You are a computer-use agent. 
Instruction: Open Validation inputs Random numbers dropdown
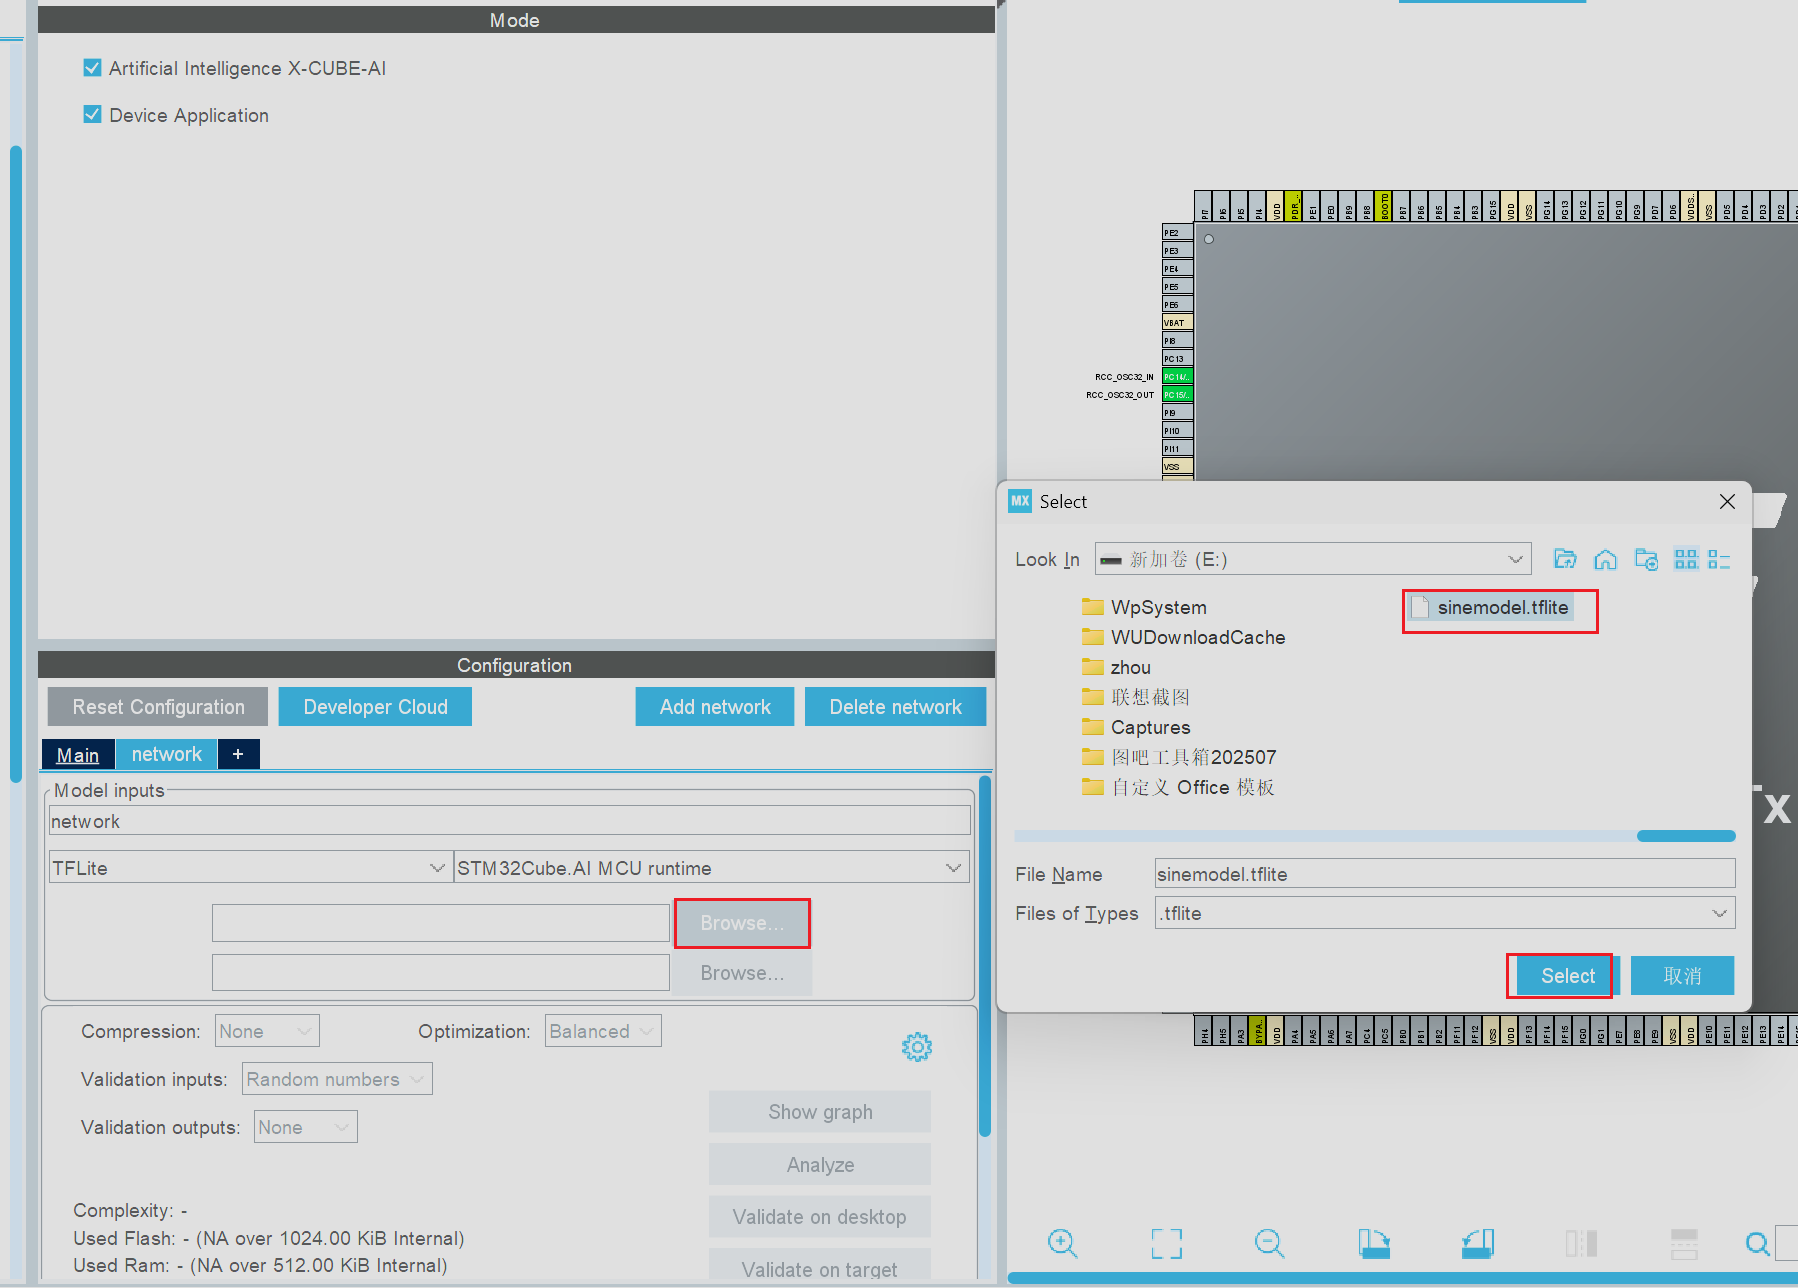[x=337, y=1079]
